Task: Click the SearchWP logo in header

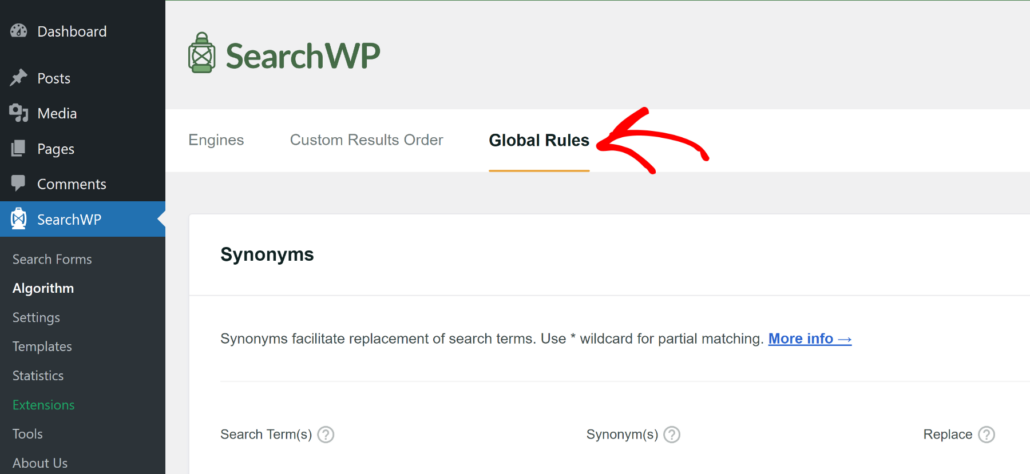Action: 284,54
